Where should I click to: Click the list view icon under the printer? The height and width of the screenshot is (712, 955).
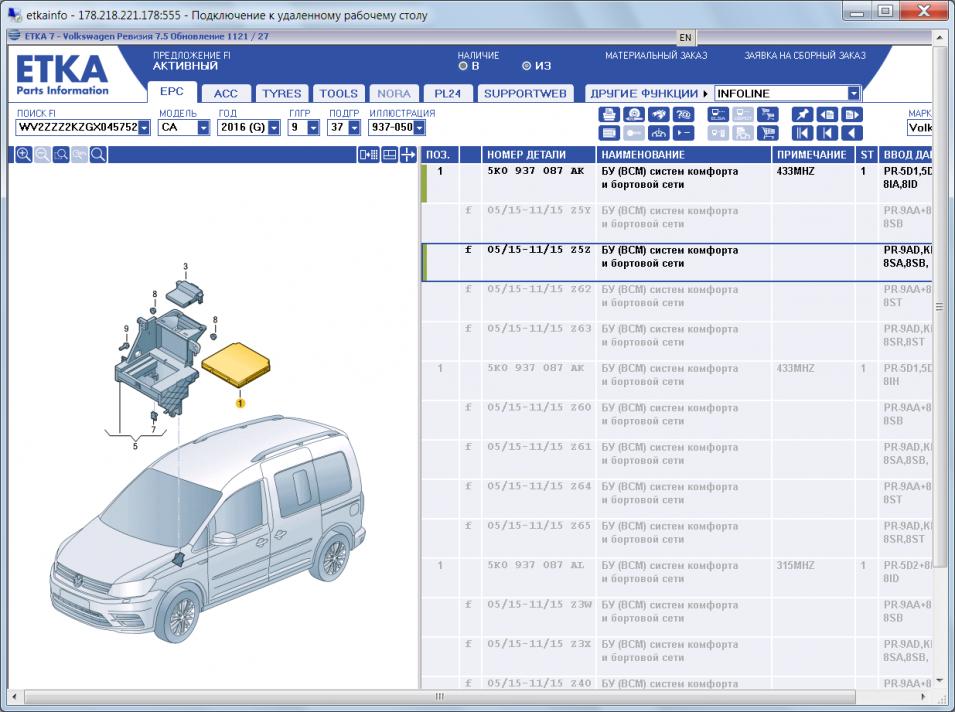(609, 133)
